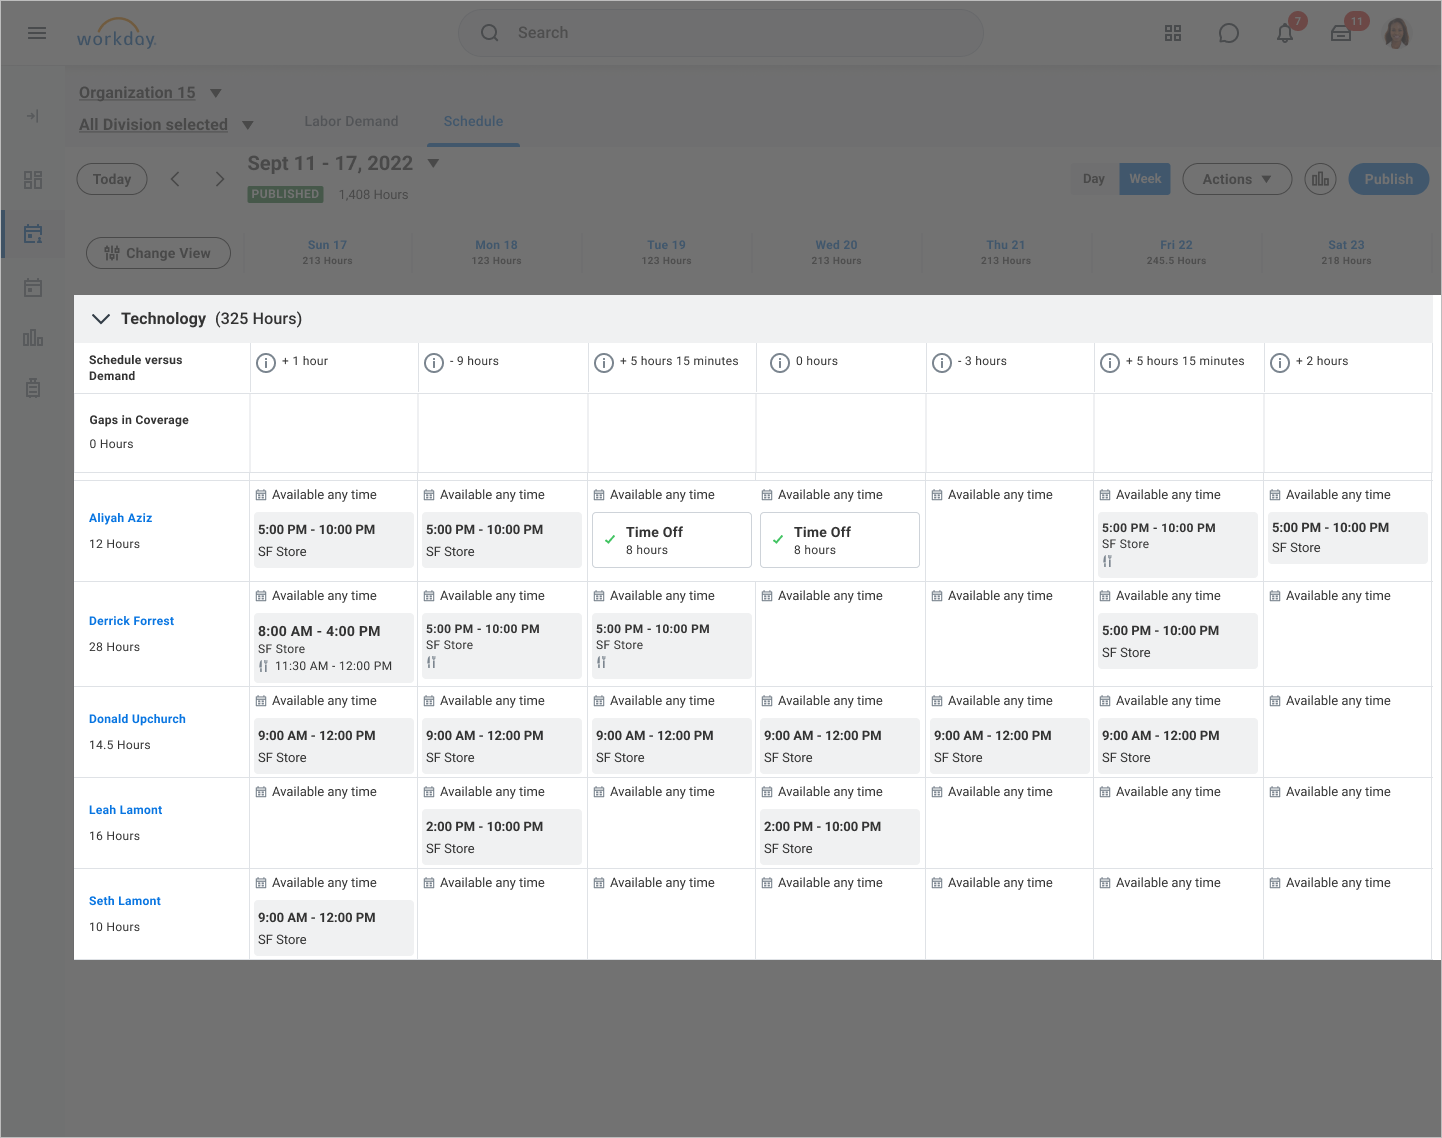Select the schedule calendar sidebar icon
Image resolution: width=1442 pixels, height=1138 pixels.
click(x=33, y=234)
